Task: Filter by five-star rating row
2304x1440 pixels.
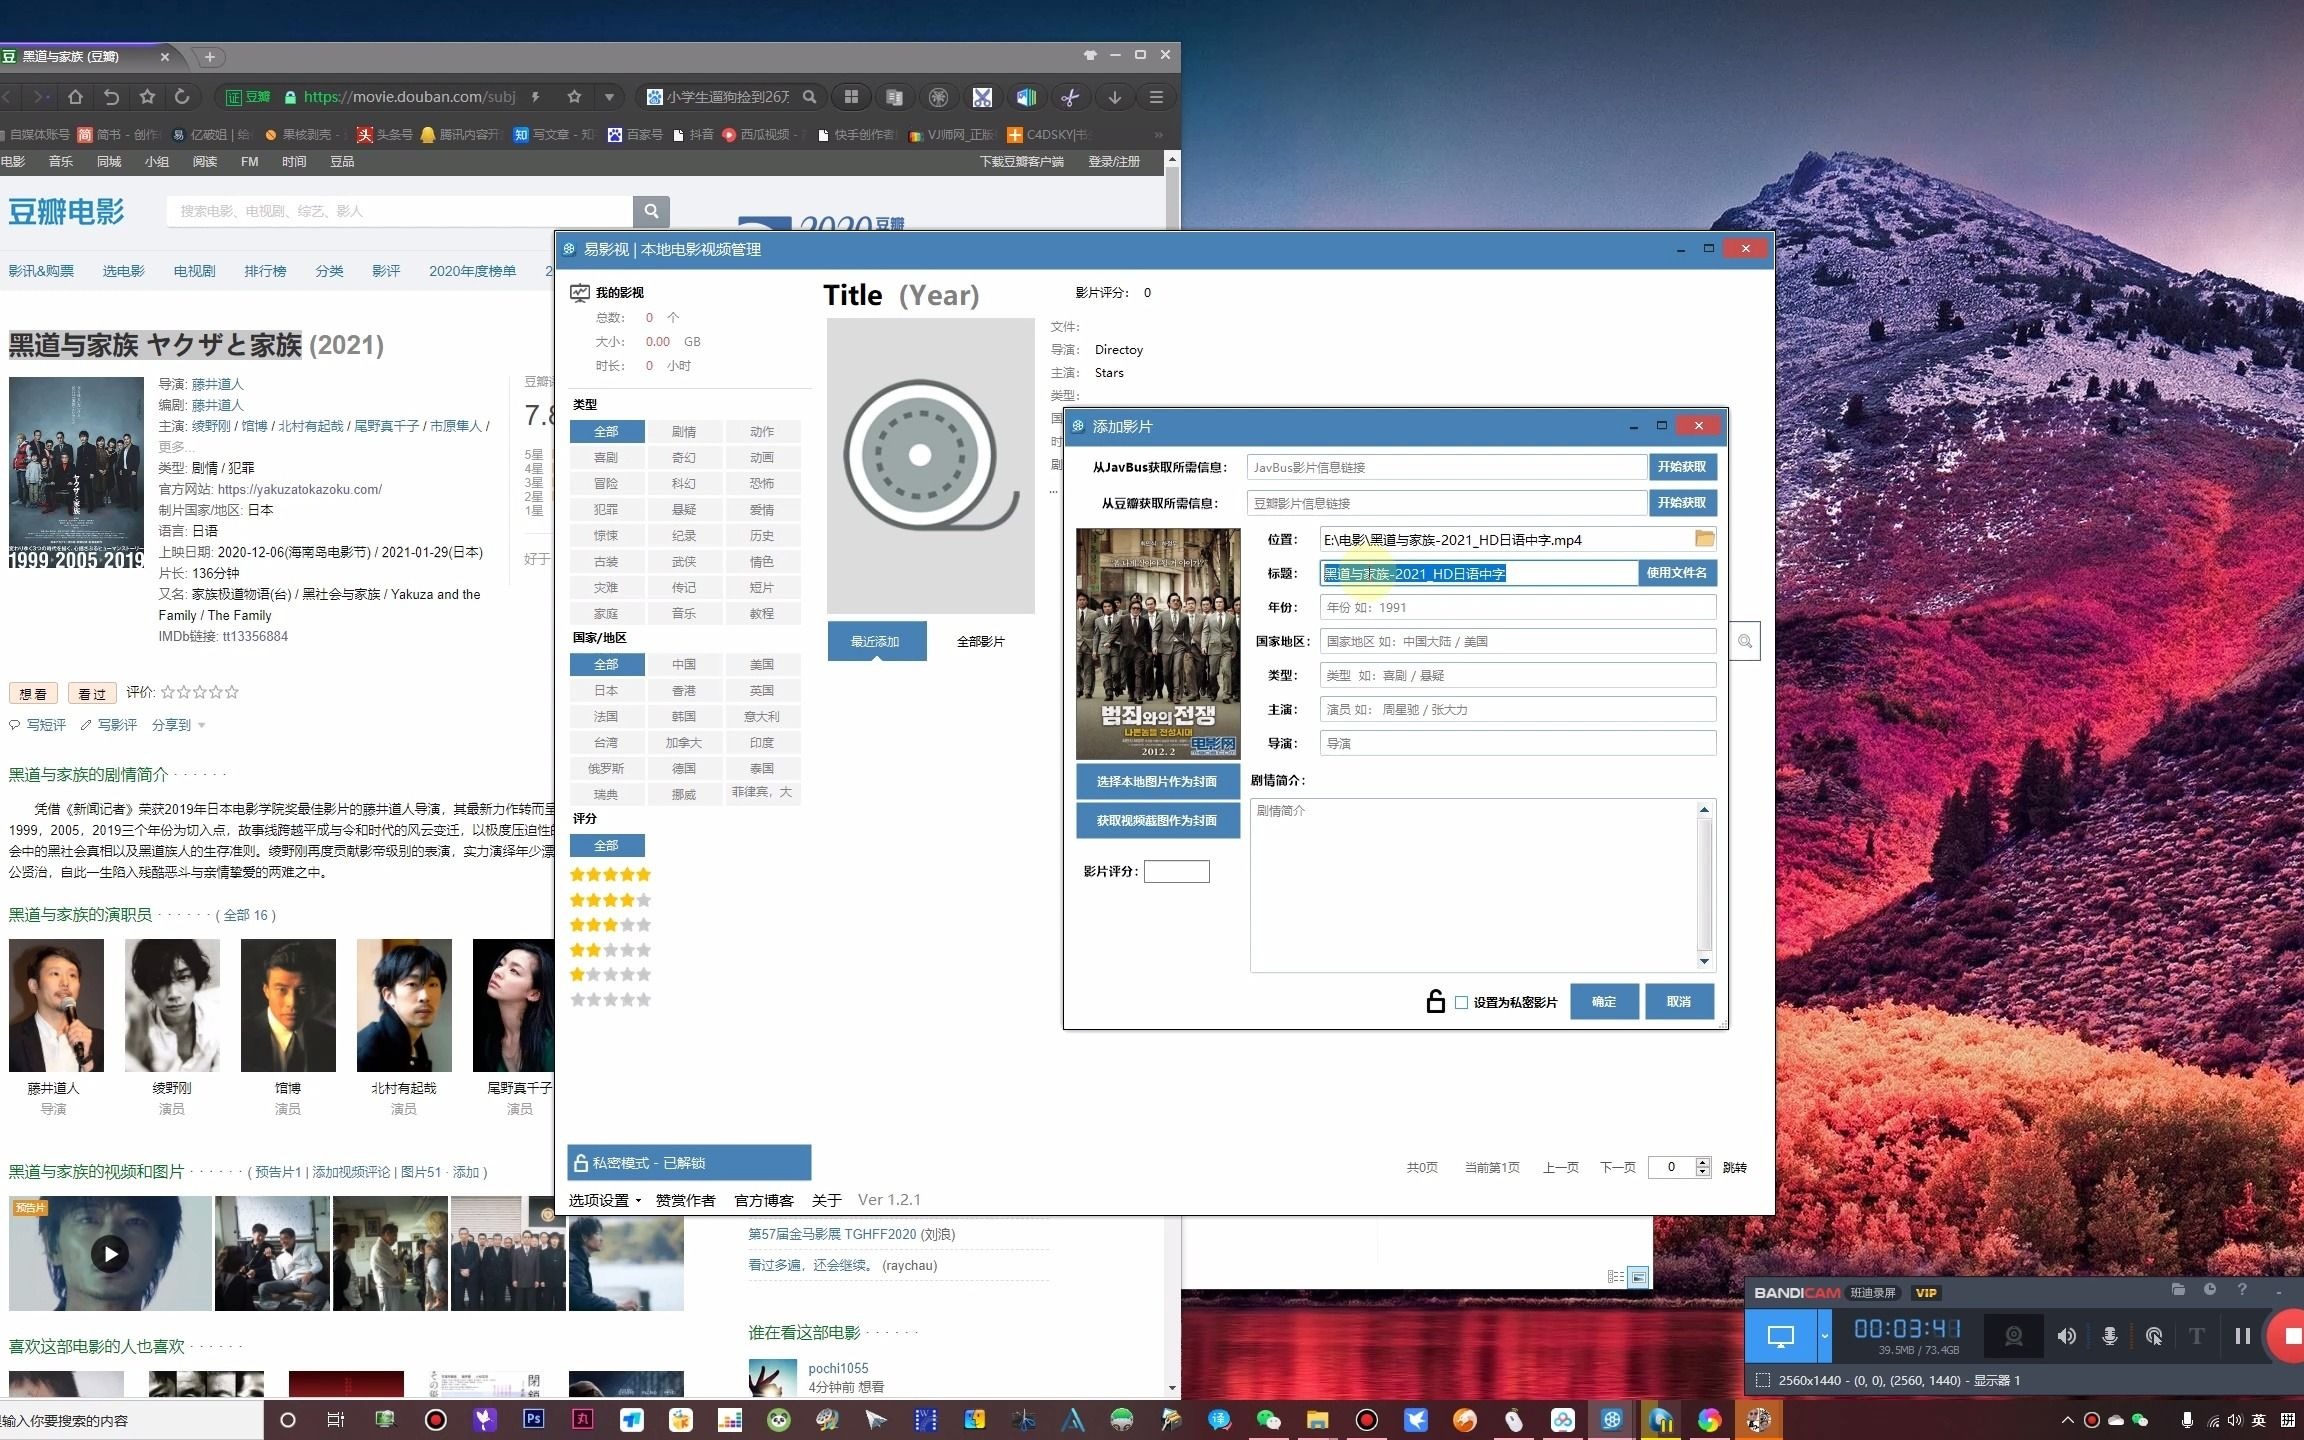Action: tap(610, 874)
